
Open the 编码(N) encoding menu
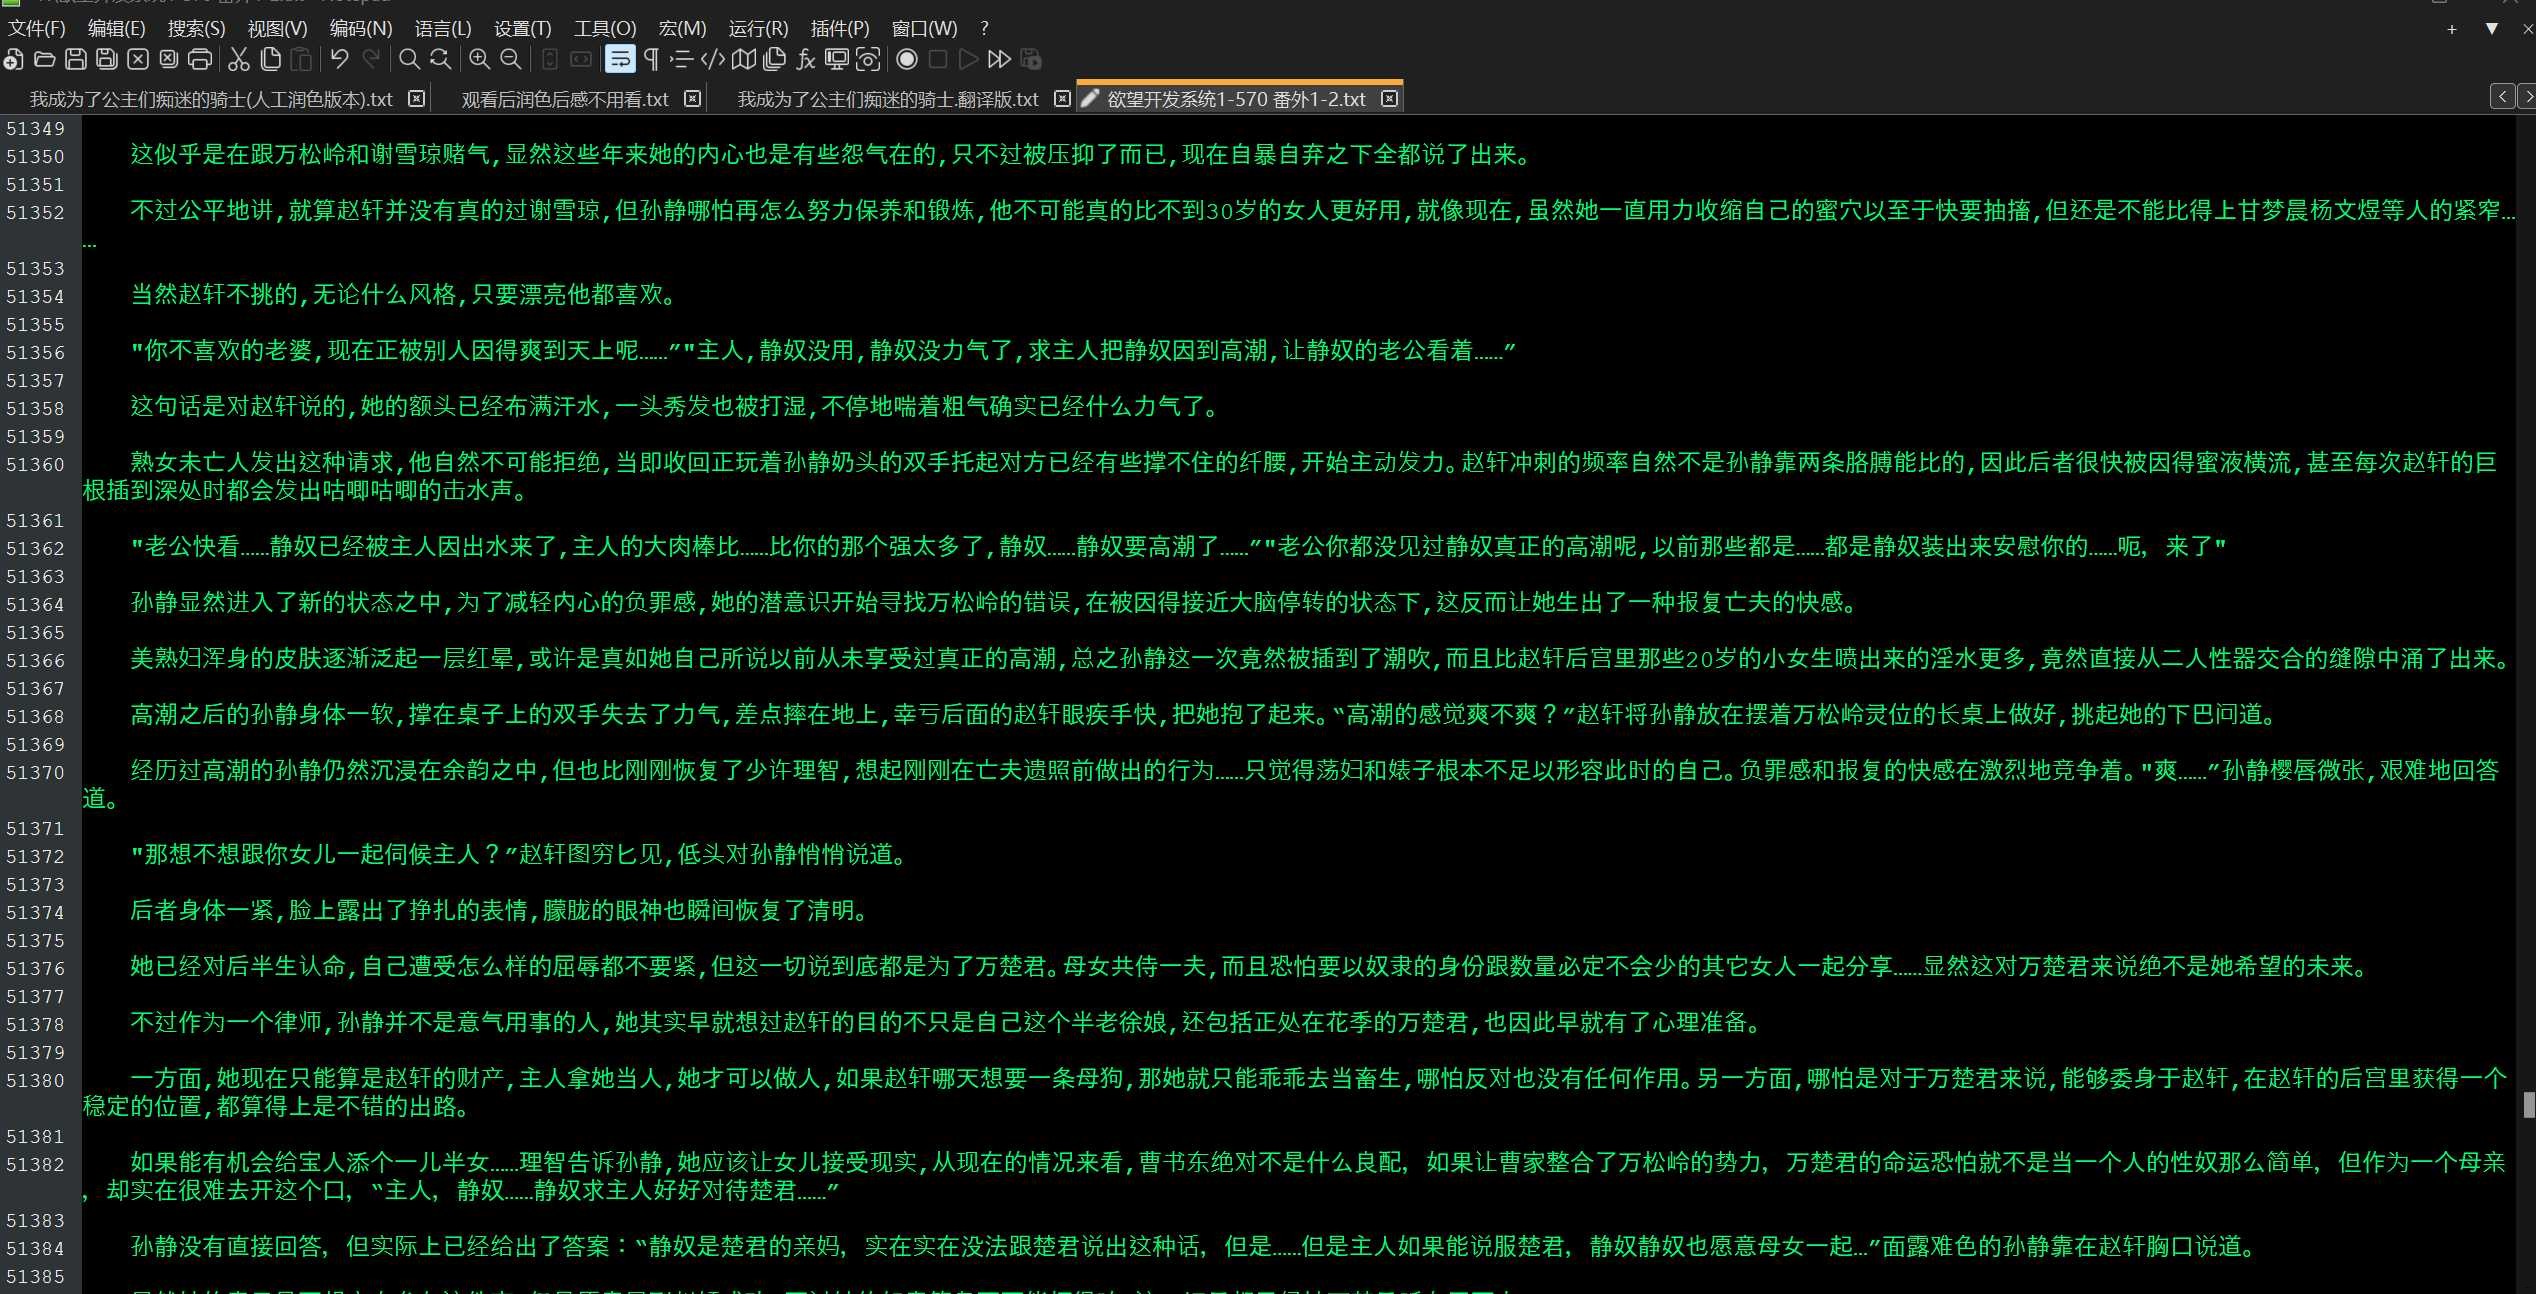(x=361, y=29)
